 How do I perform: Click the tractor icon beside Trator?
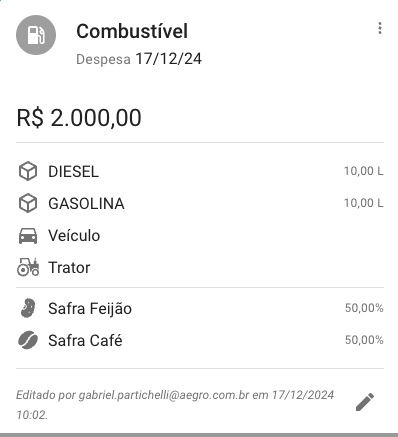(x=28, y=267)
